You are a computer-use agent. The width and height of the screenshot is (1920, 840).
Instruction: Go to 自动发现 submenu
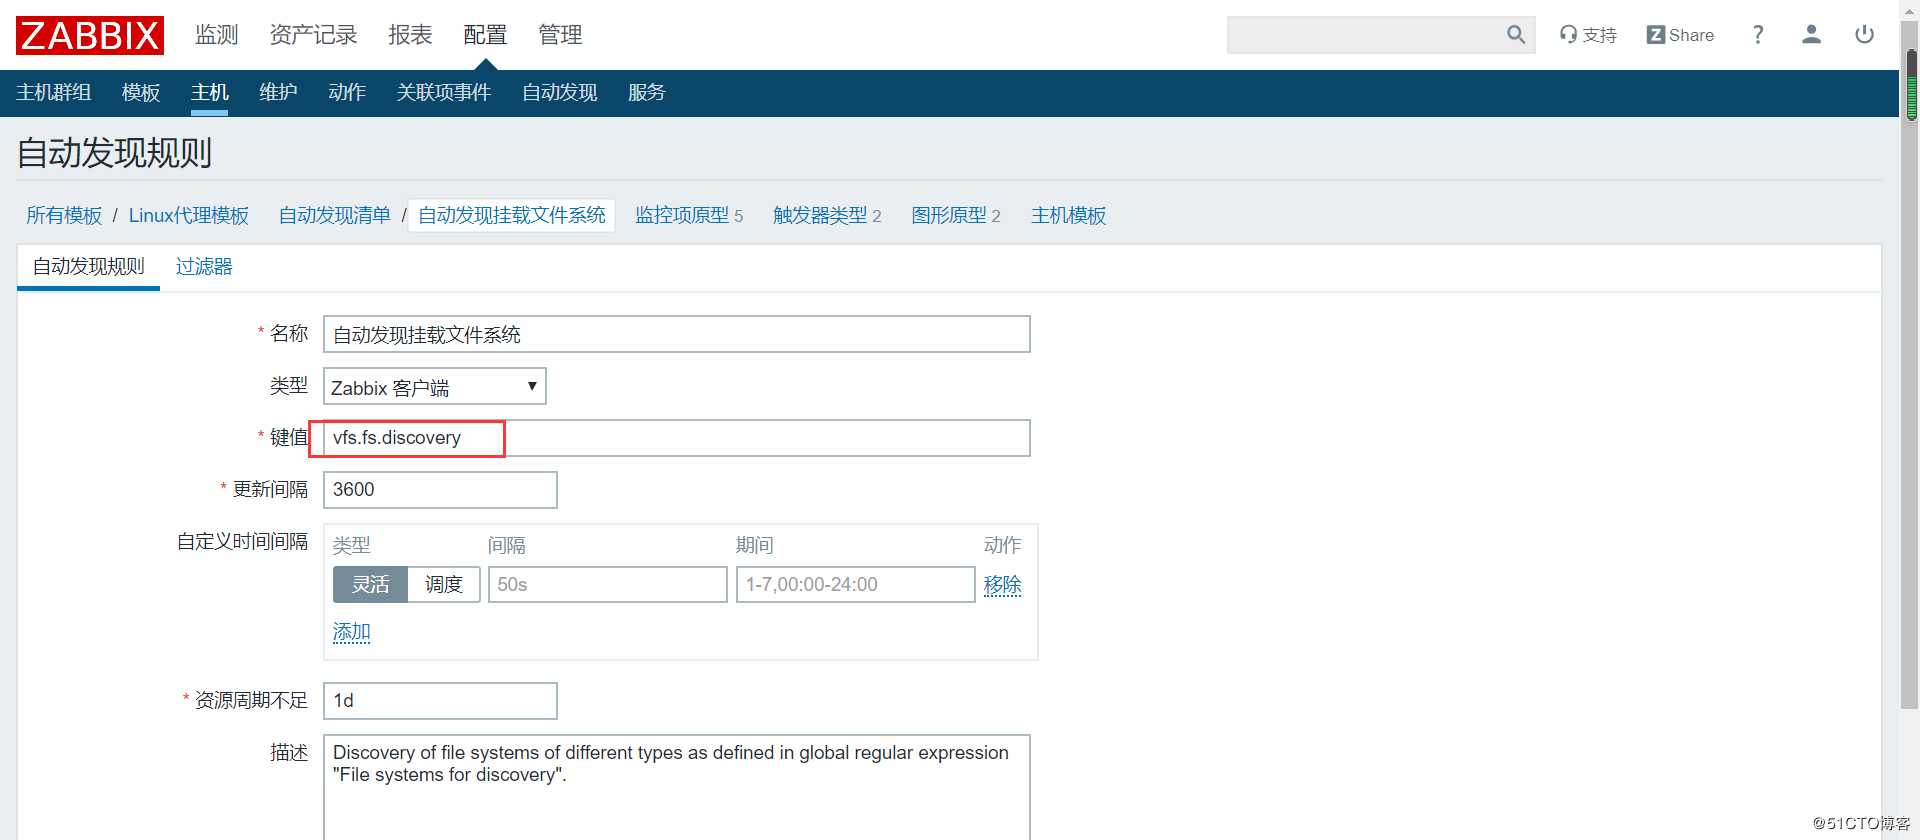(560, 93)
